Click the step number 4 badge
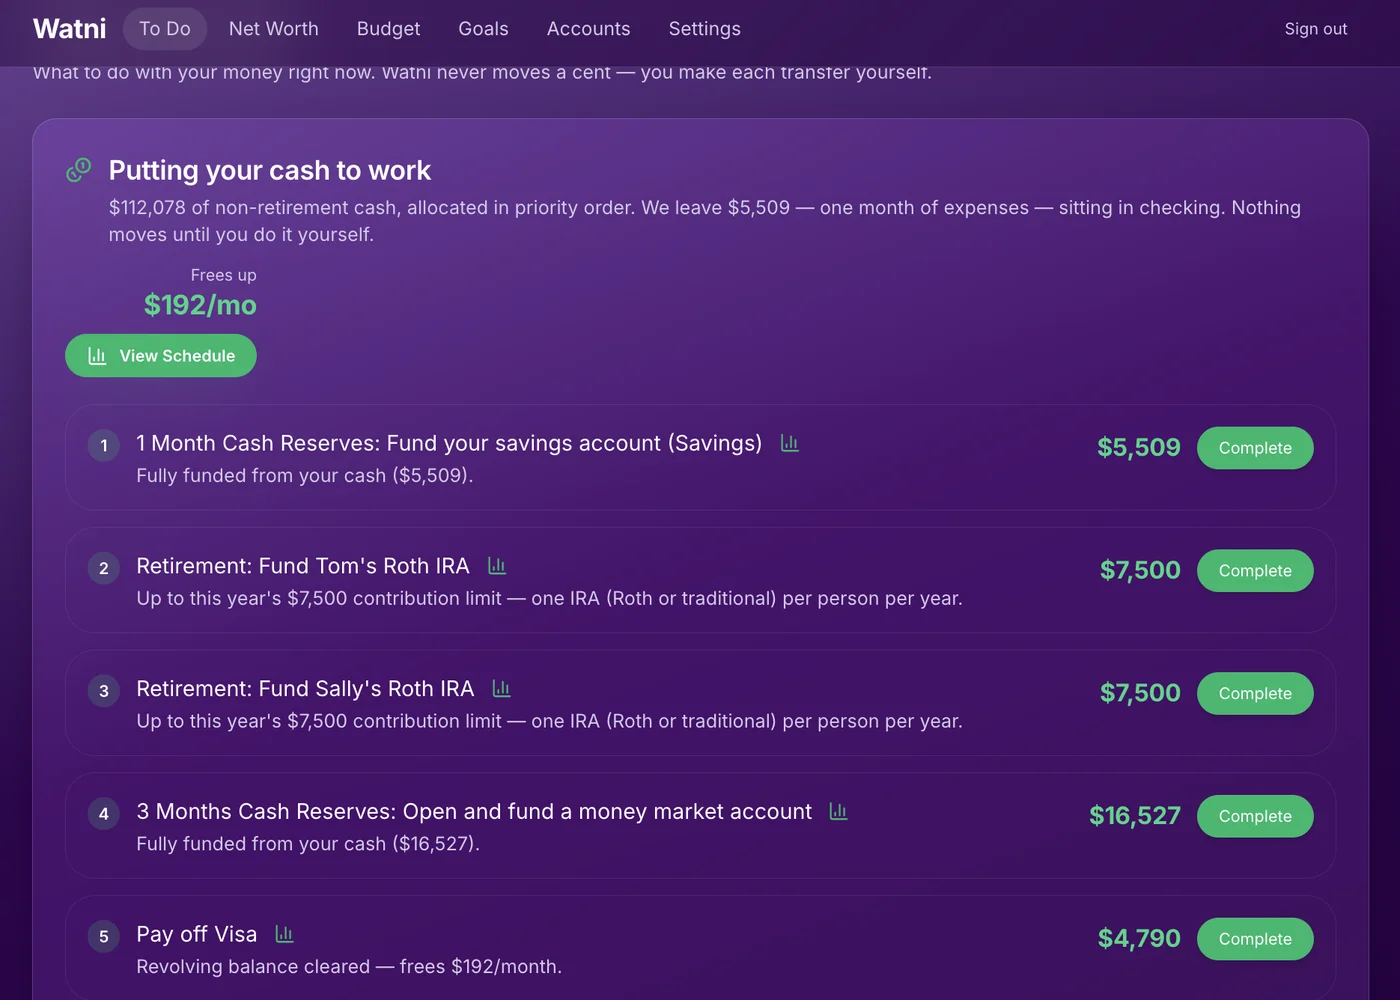1400x1000 pixels. pos(104,814)
